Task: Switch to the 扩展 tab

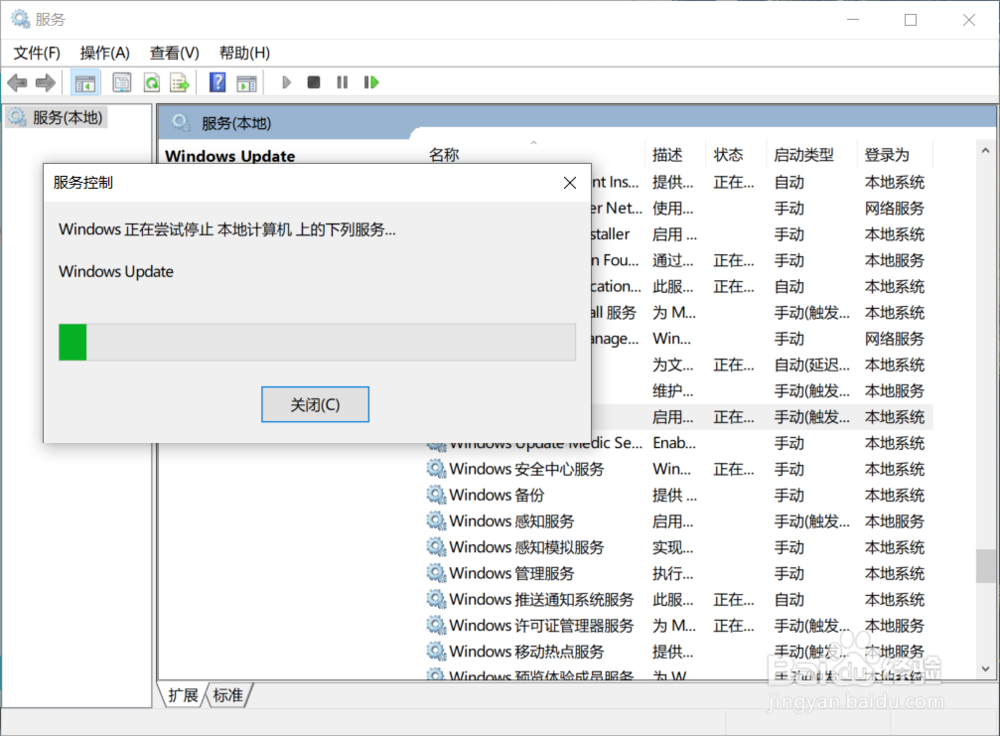Action: coord(183,695)
